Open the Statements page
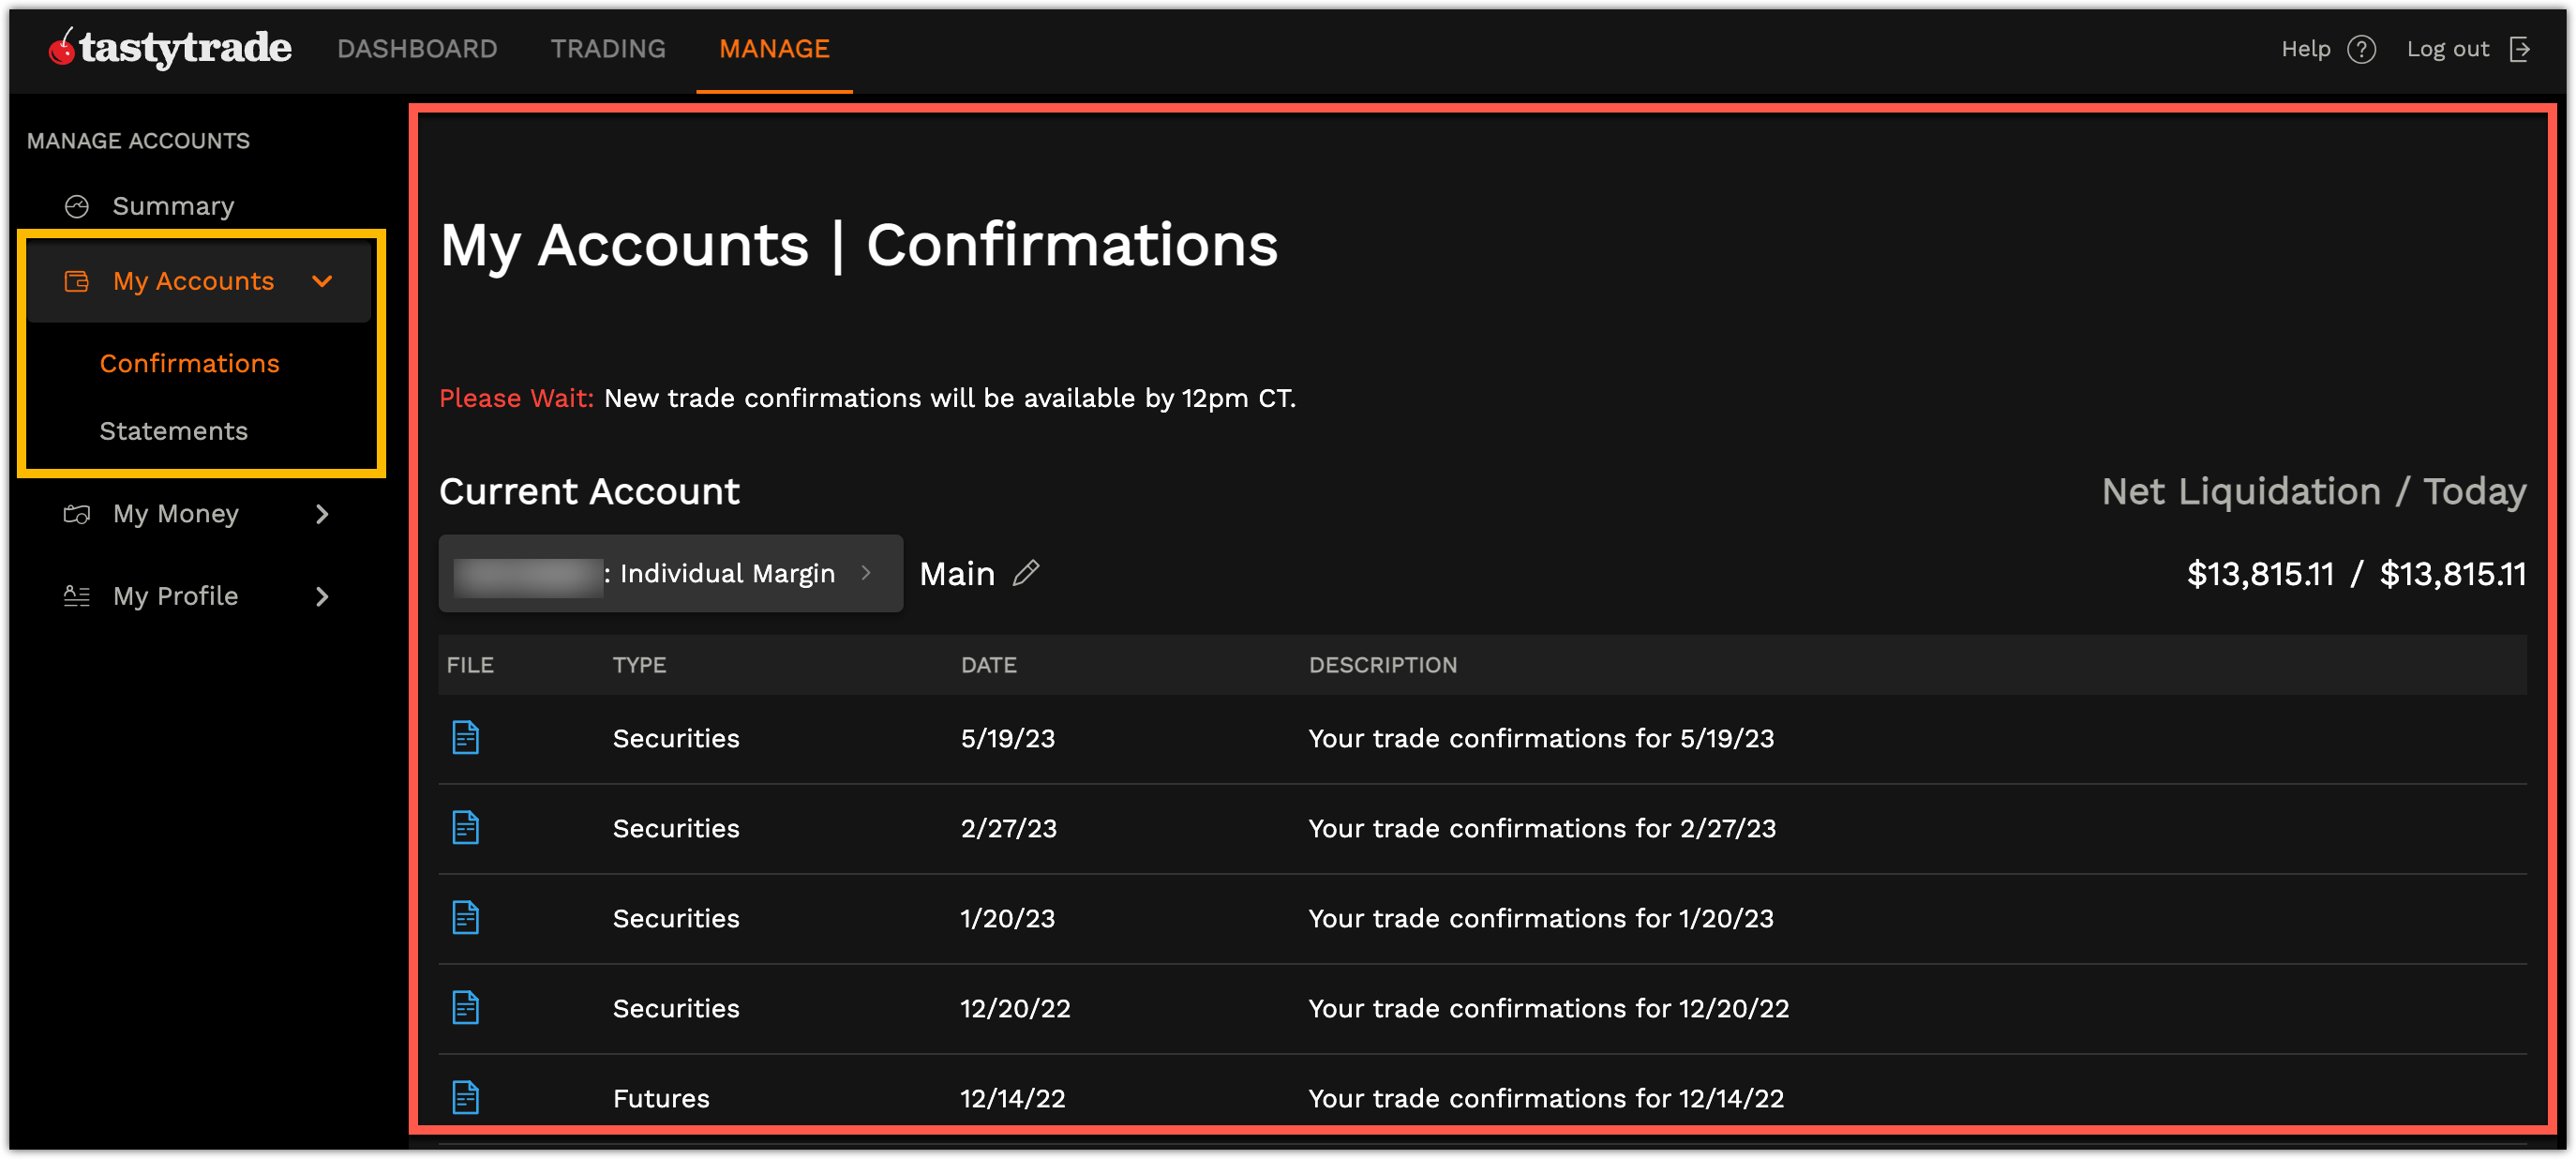Image resolution: width=2576 pixels, height=1159 pixels. [x=173, y=431]
